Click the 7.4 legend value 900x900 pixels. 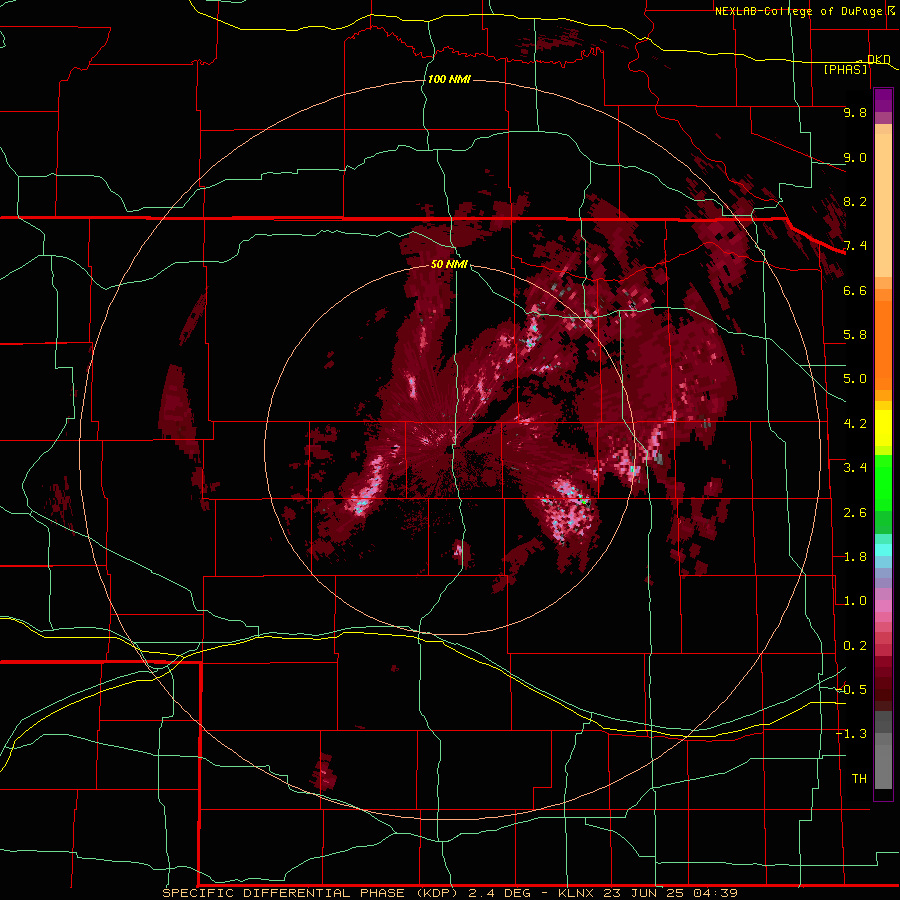855,246
